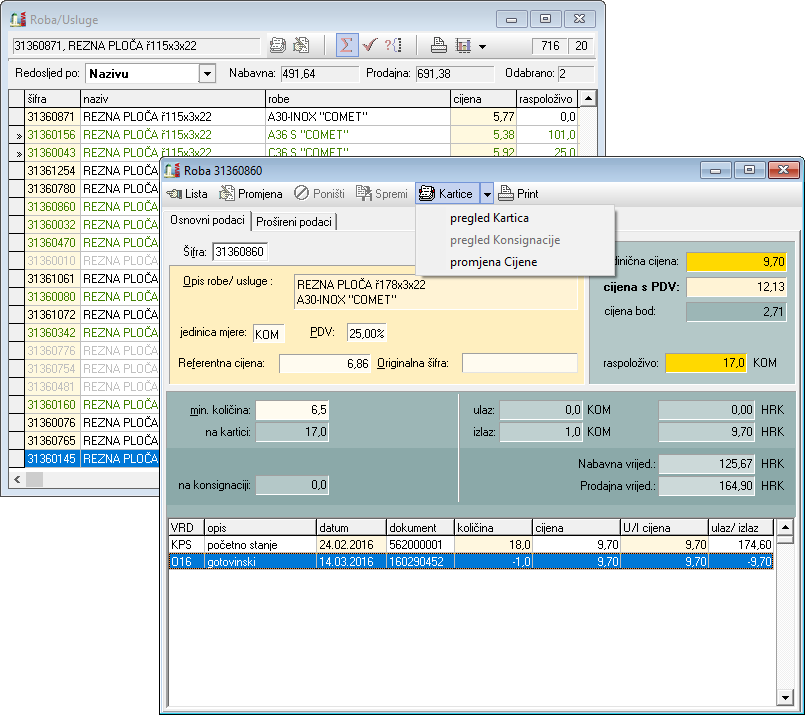This screenshot has height=715, width=805.
Task: Open the Redosljed po dropdown
Action: click(207, 73)
